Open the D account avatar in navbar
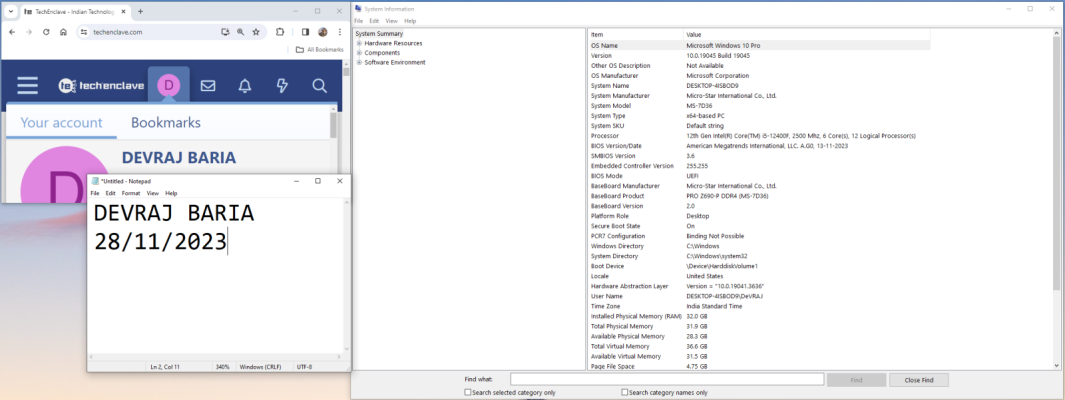 coord(168,86)
